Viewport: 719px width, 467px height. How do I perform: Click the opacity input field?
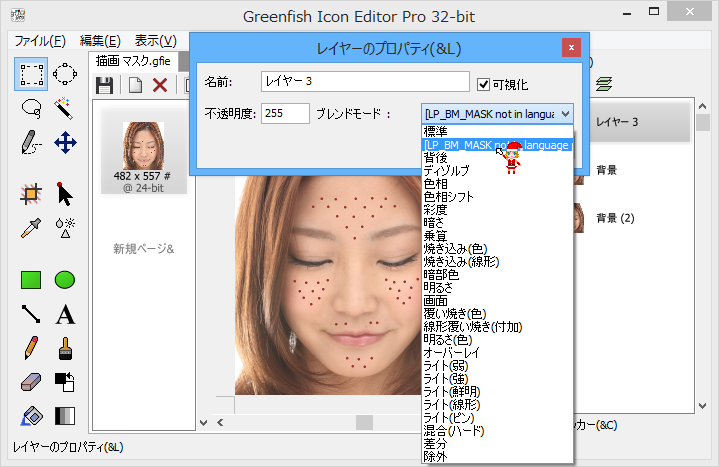pos(286,113)
